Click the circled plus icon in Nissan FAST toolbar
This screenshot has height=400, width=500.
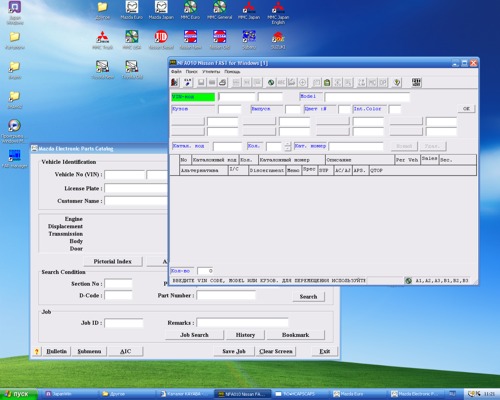[303, 82]
